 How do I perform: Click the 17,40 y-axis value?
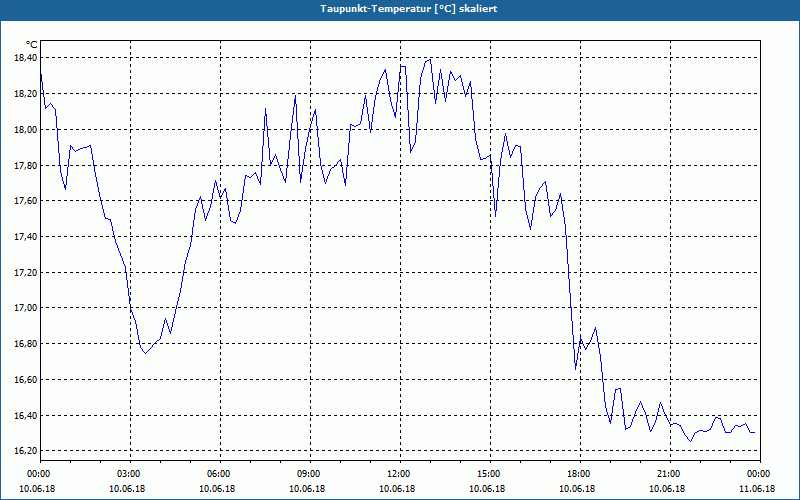[x=26, y=236]
